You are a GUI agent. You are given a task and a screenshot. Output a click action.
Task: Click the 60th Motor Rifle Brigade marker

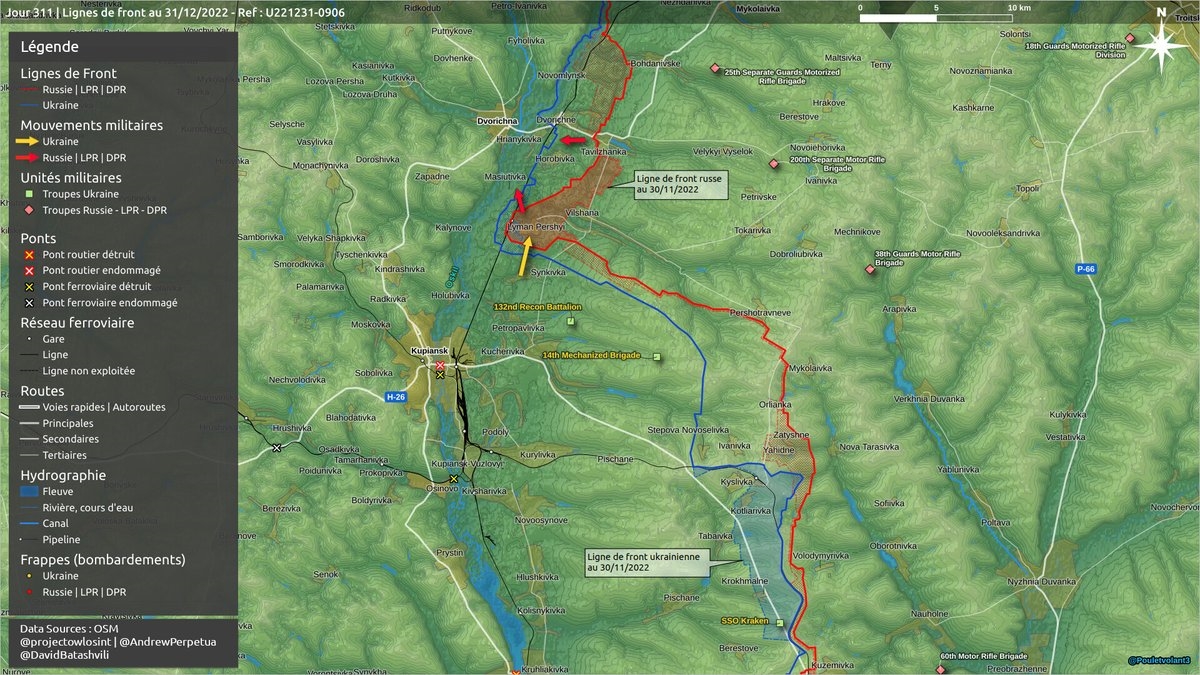pyautogui.click(x=940, y=658)
